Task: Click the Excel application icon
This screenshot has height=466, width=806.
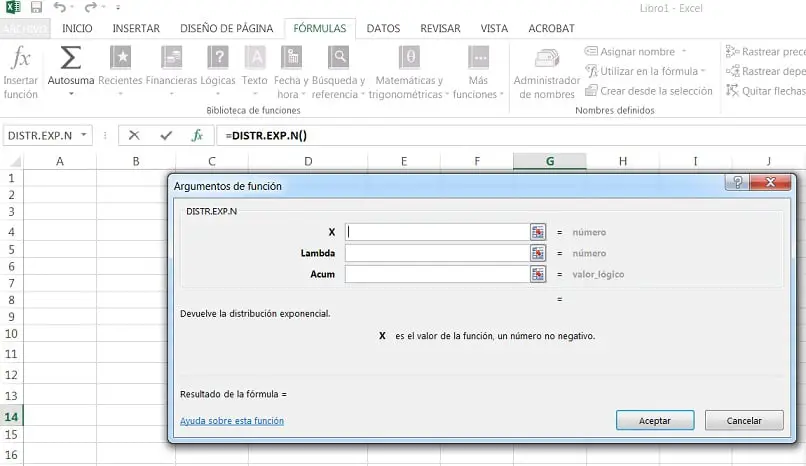Action: tap(13, 7)
